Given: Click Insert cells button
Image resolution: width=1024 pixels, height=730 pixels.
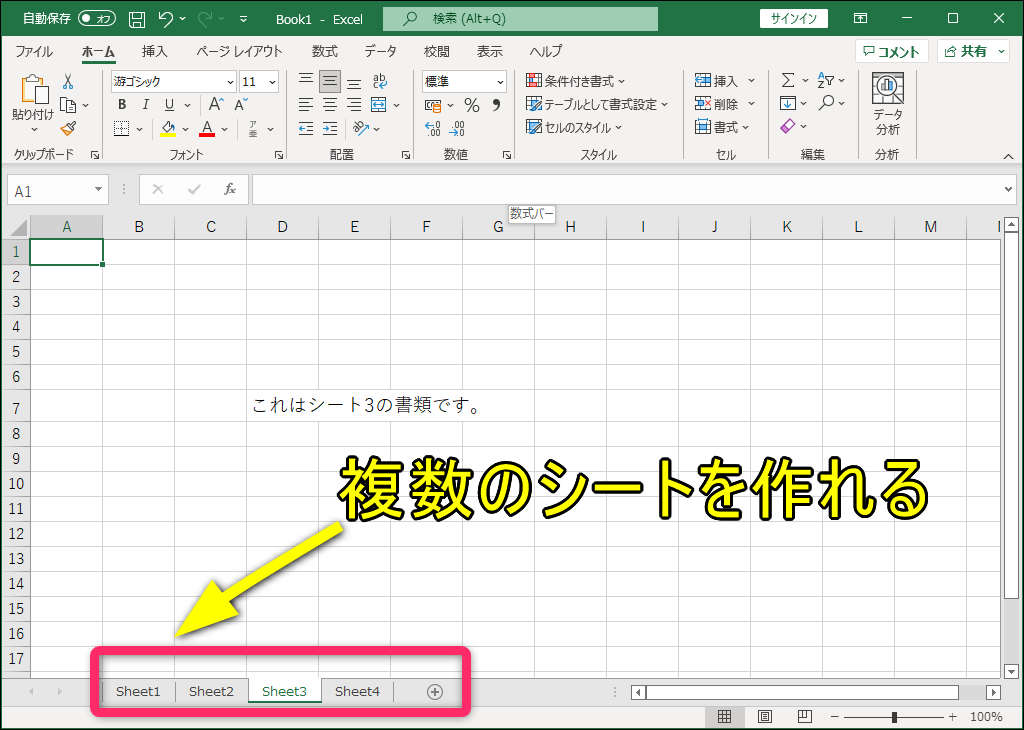Looking at the screenshot, I should tap(716, 81).
